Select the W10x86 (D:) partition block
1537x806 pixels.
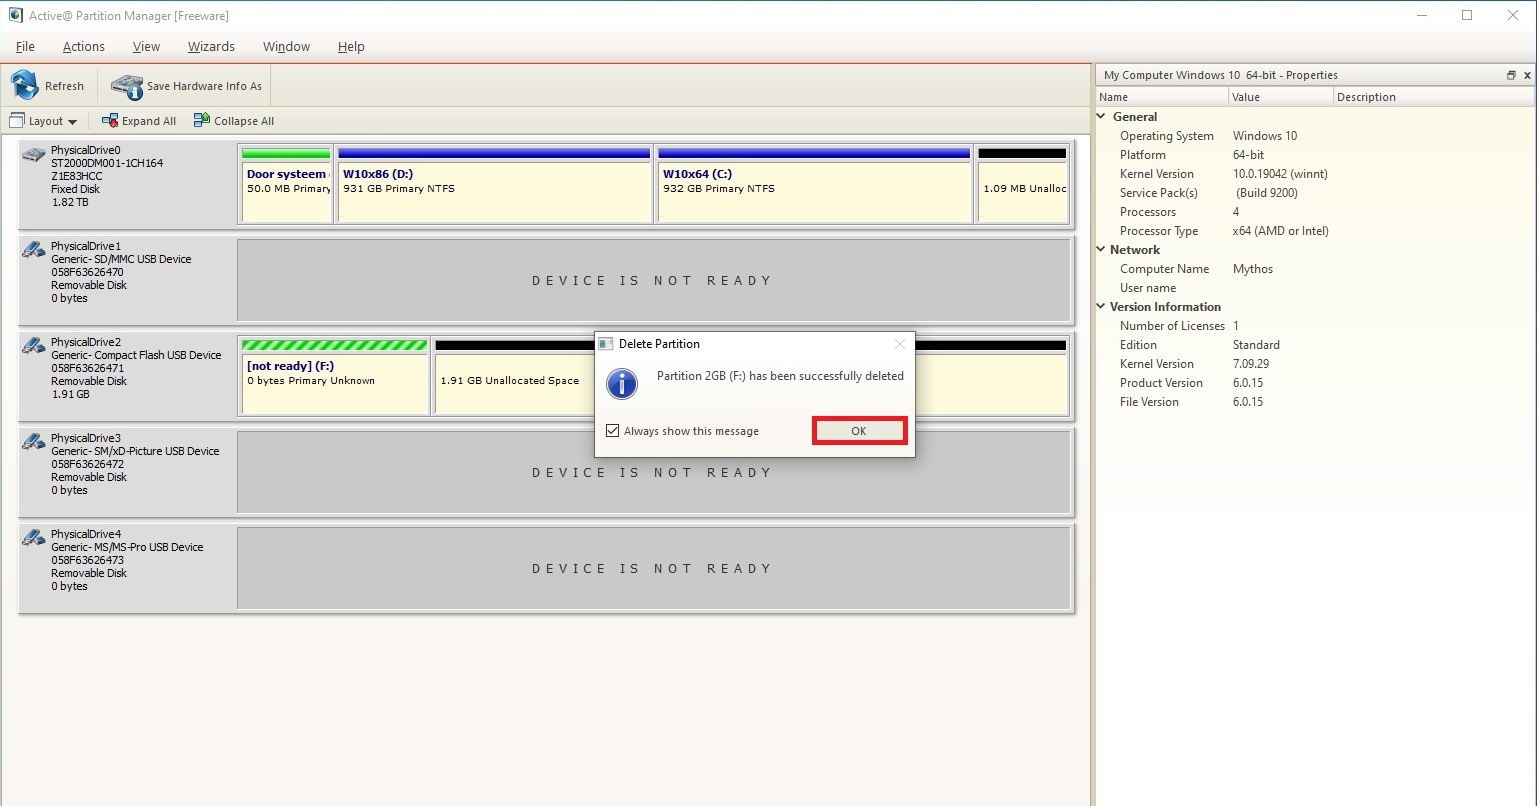pos(494,190)
